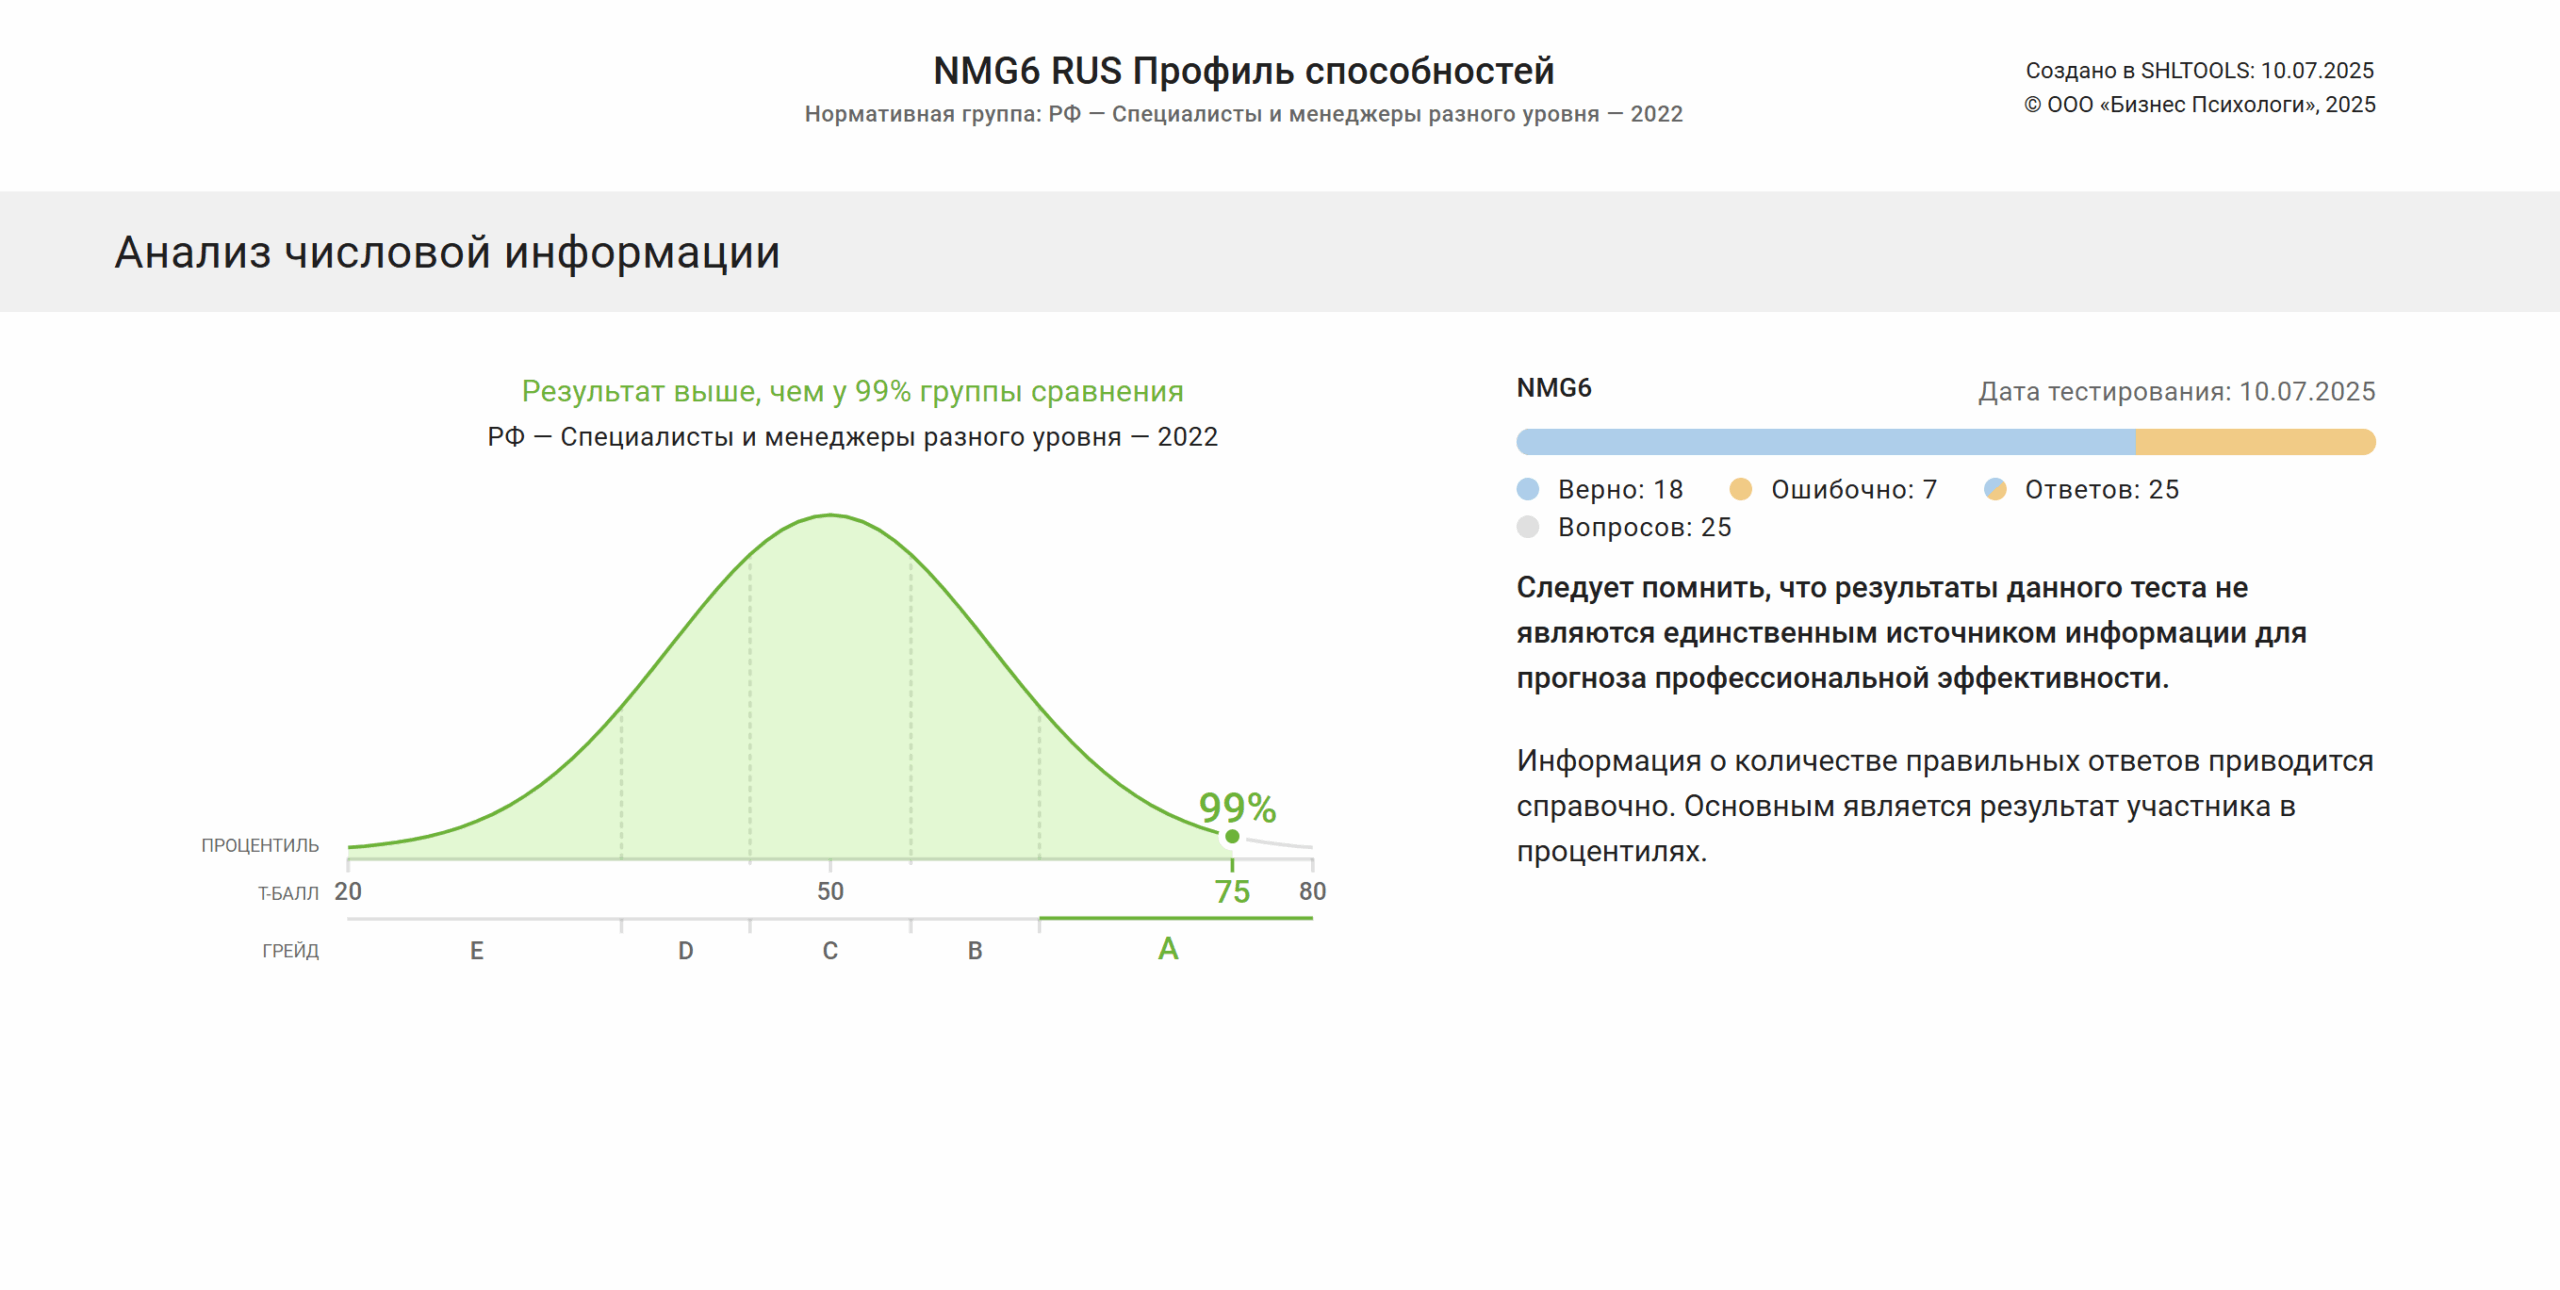The width and height of the screenshot is (2560, 1290).
Task: Click the orange wrong-answers bar segment
Action: (2254, 442)
